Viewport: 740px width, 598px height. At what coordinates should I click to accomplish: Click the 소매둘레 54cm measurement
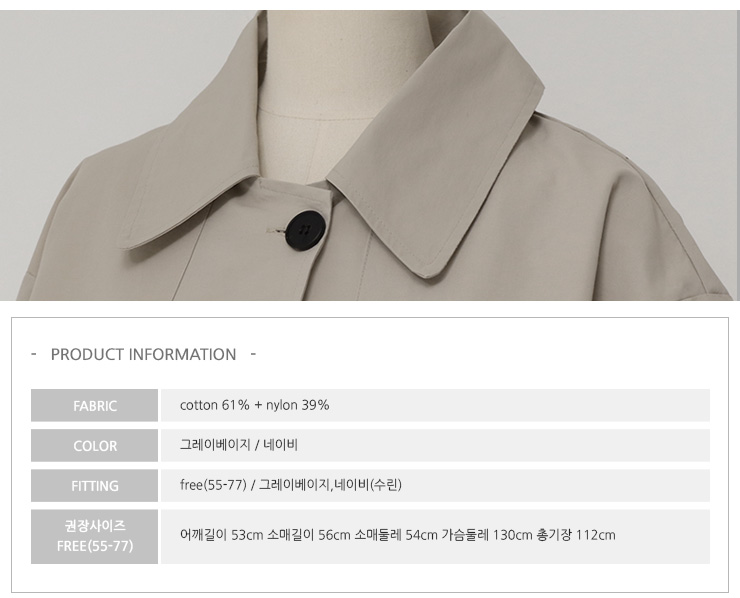(396, 535)
